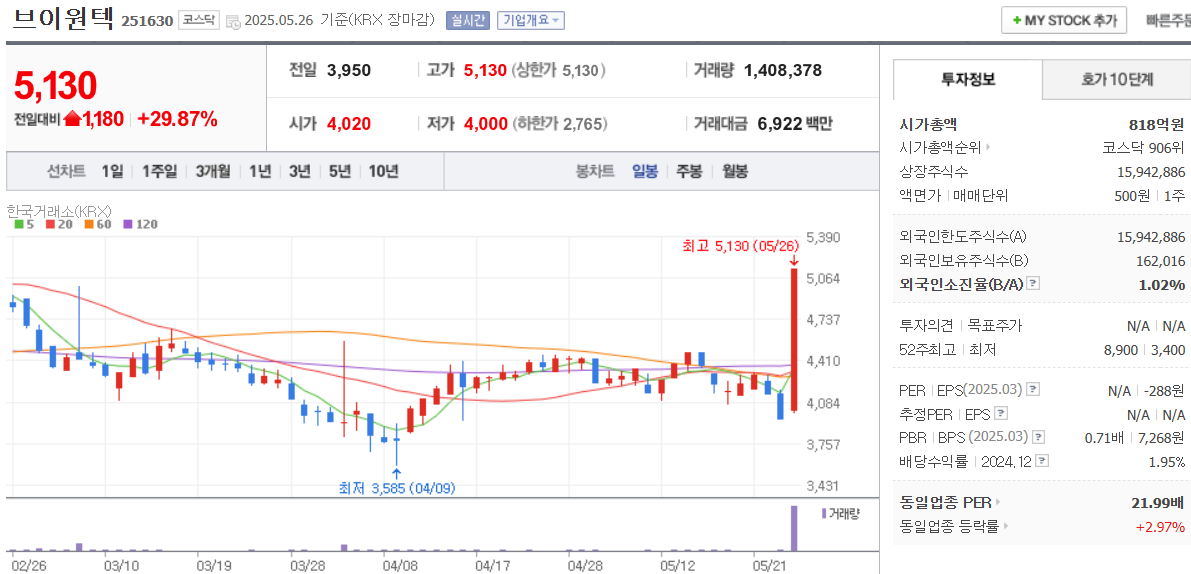1191x574 pixels.
Task: Click the red up-arrow icon beside 1,180
Action: (72, 119)
